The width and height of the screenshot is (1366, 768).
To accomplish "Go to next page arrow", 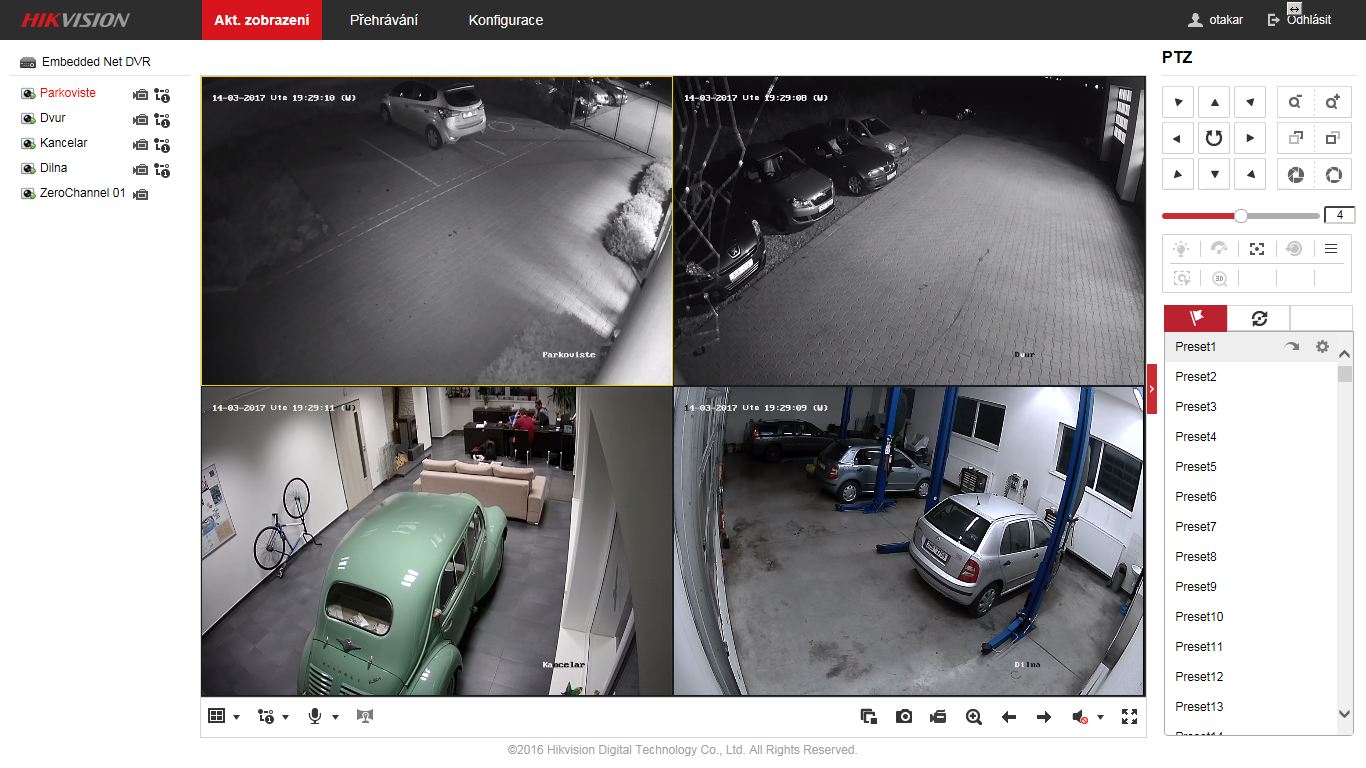I will click(1044, 717).
